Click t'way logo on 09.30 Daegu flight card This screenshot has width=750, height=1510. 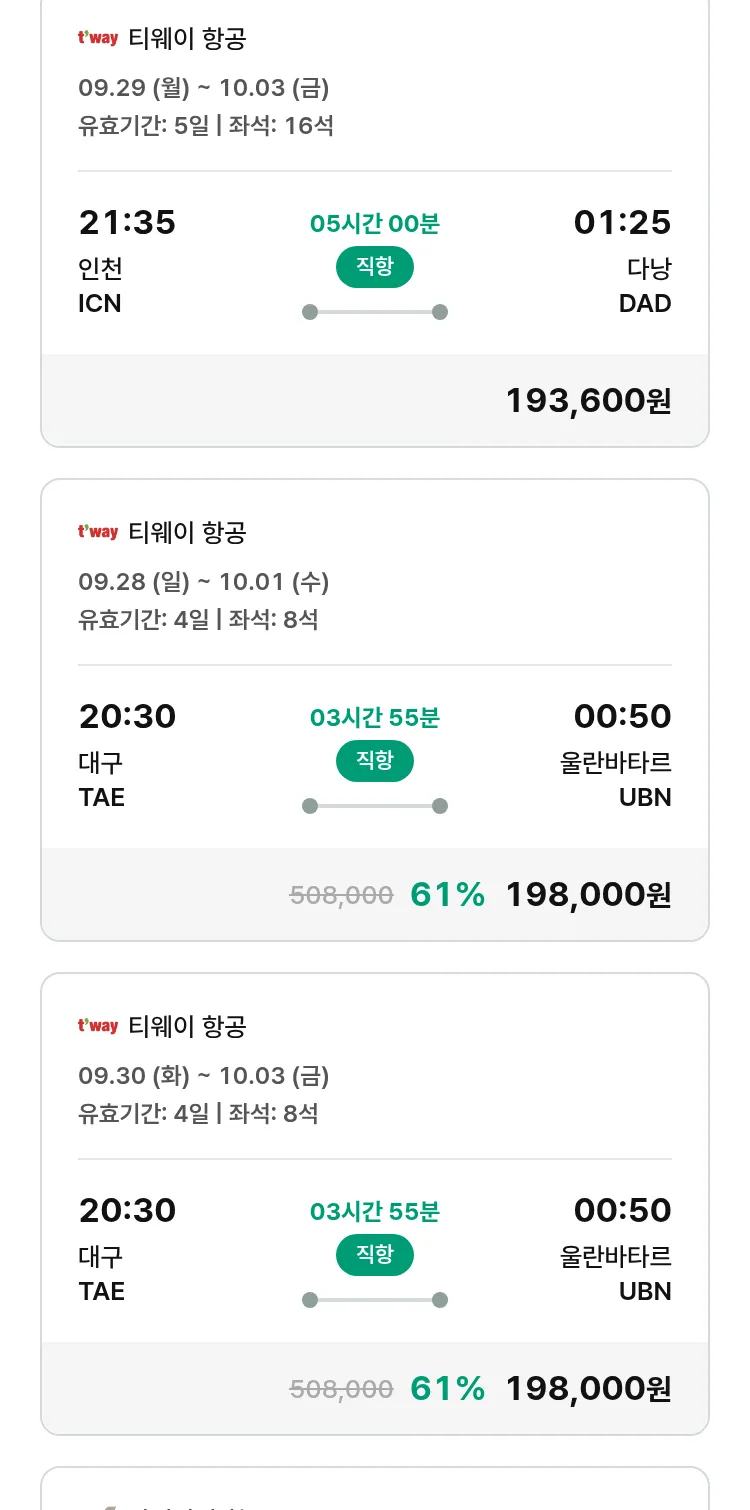98,1026
